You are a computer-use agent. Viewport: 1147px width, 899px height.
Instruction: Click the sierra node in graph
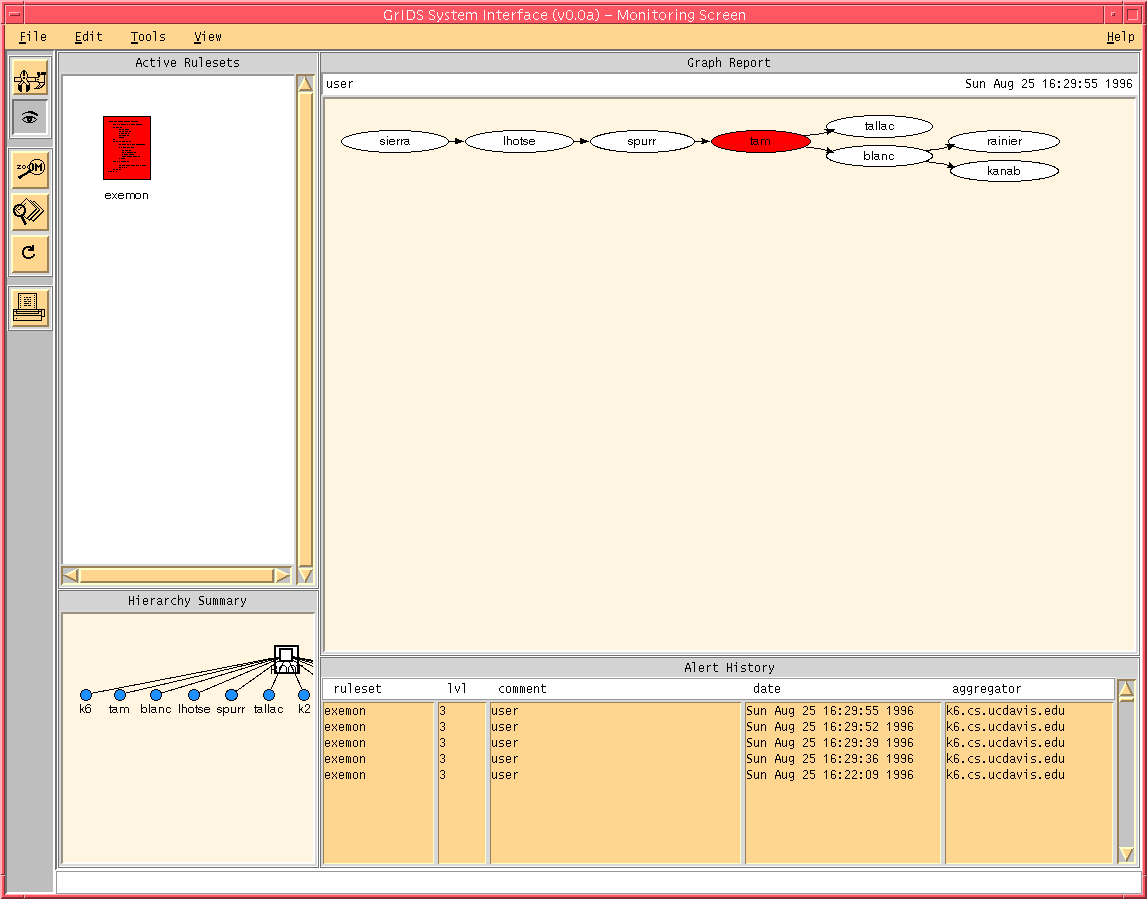394,142
